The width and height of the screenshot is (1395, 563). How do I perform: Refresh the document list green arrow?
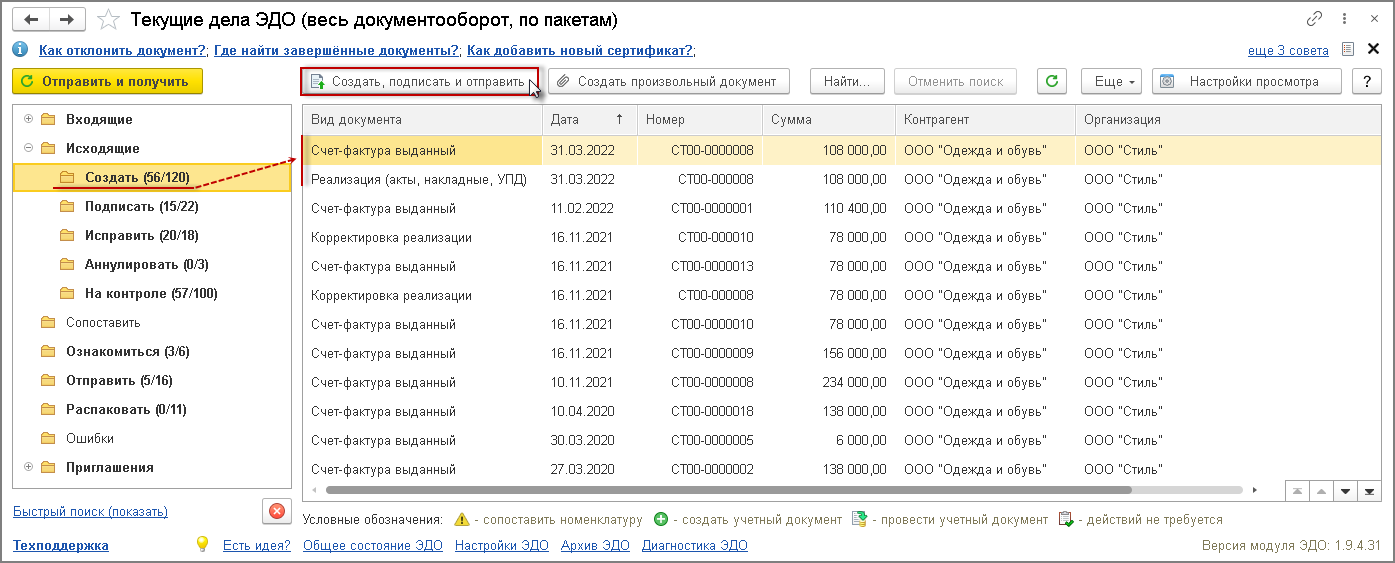[1051, 81]
